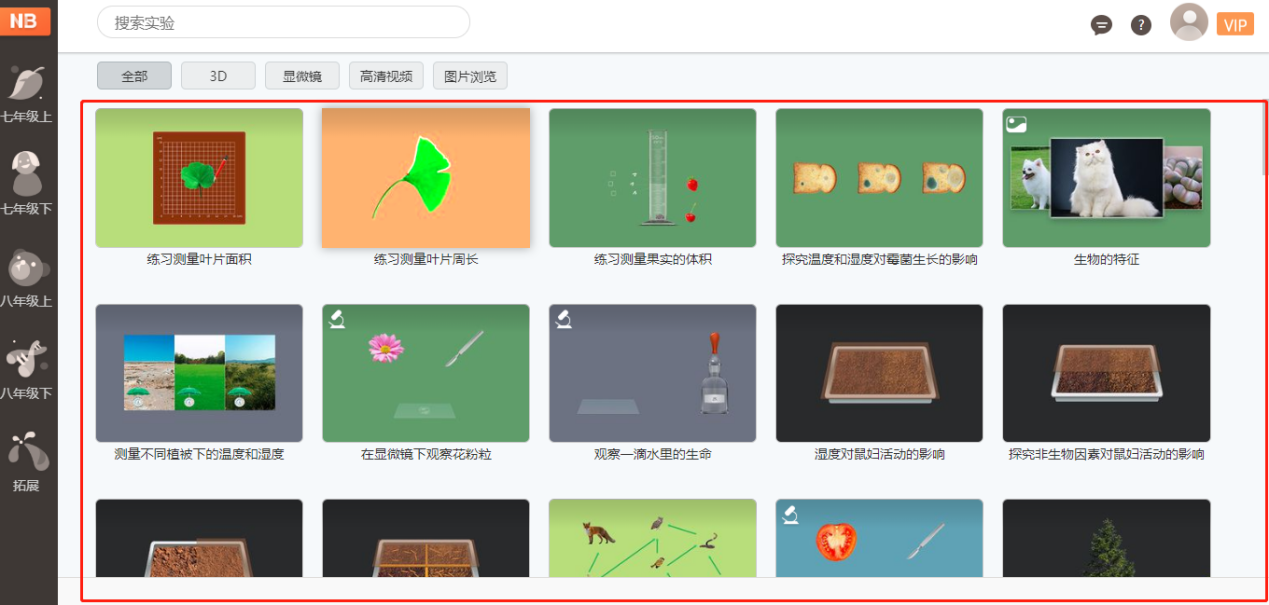Image resolution: width=1269 pixels, height=605 pixels.
Task: Select the 图片浏览 filter
Action: click(x=470, y=76)
